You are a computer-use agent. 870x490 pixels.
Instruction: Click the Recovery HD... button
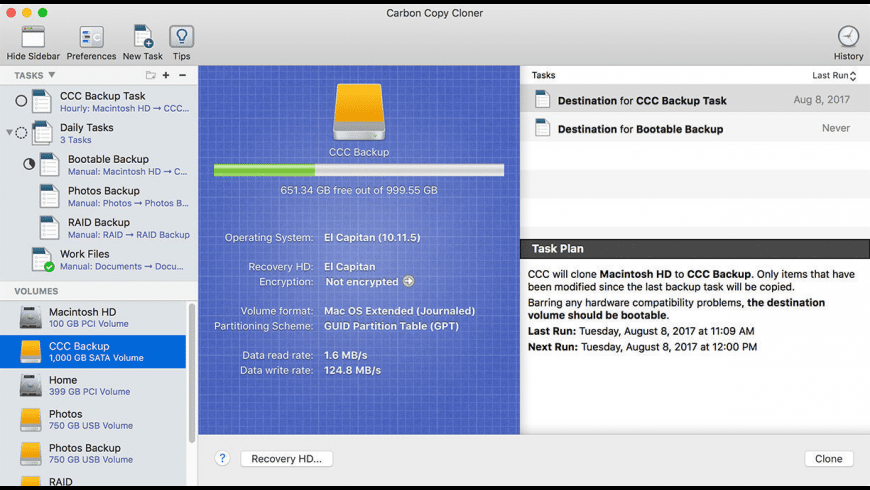[x=286, y=458]
